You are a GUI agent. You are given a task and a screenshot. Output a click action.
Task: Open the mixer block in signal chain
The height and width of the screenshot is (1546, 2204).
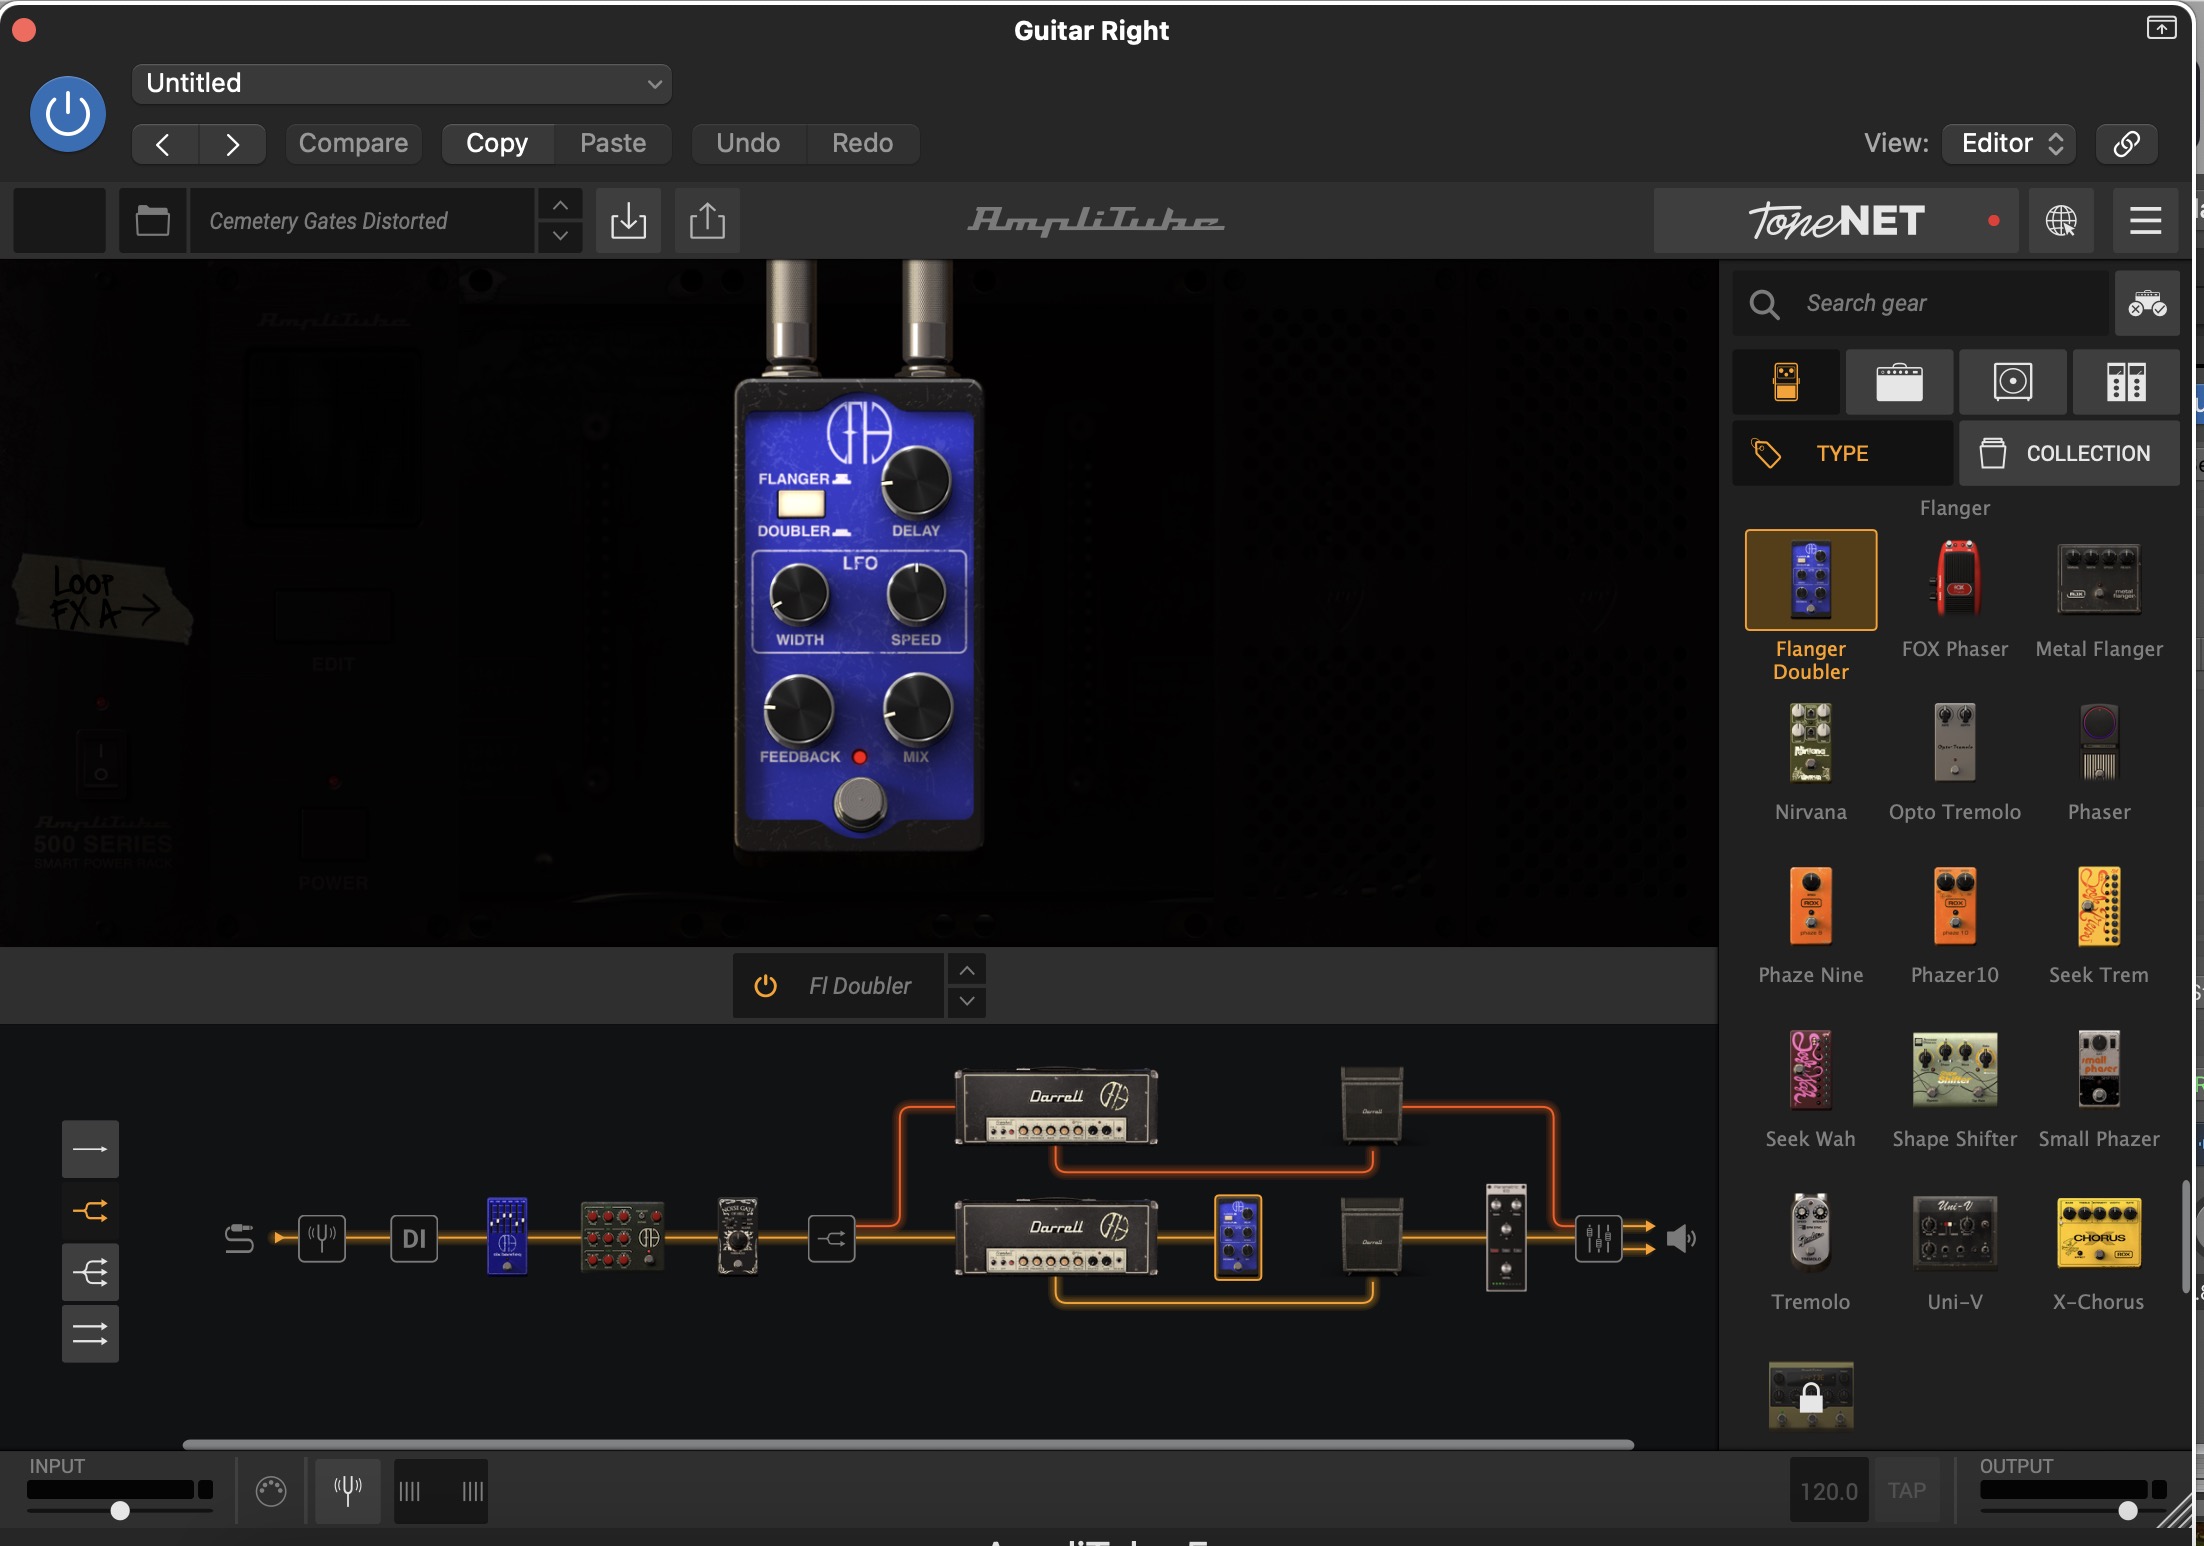click(x=1598, y=1238)
